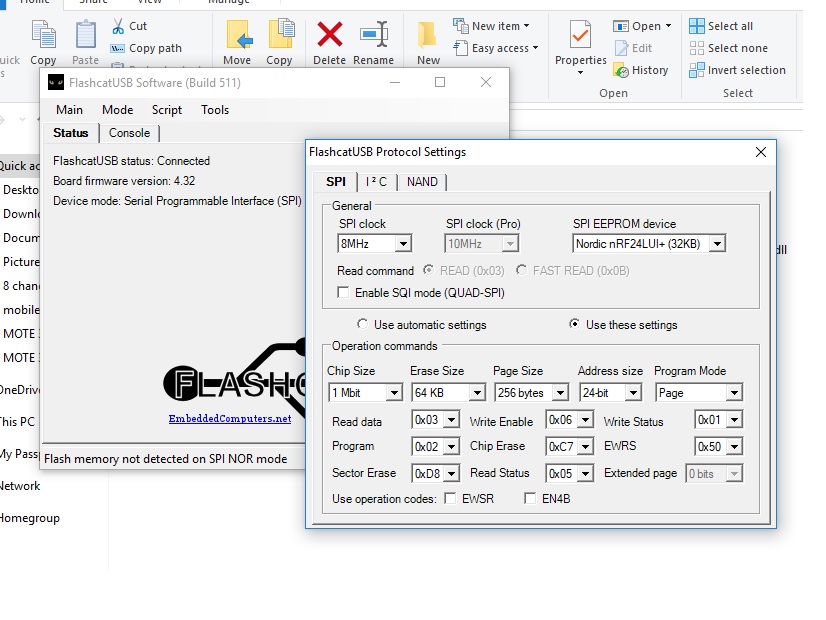Check the EN4B operation code box

530,498
